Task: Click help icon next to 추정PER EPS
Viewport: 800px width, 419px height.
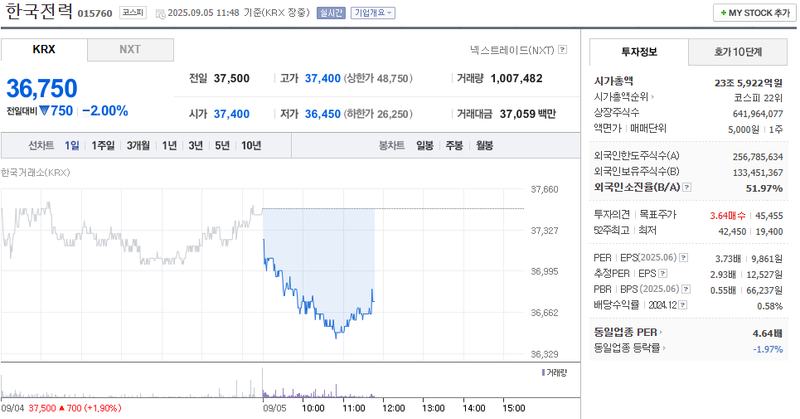Action: pos(663,274)
